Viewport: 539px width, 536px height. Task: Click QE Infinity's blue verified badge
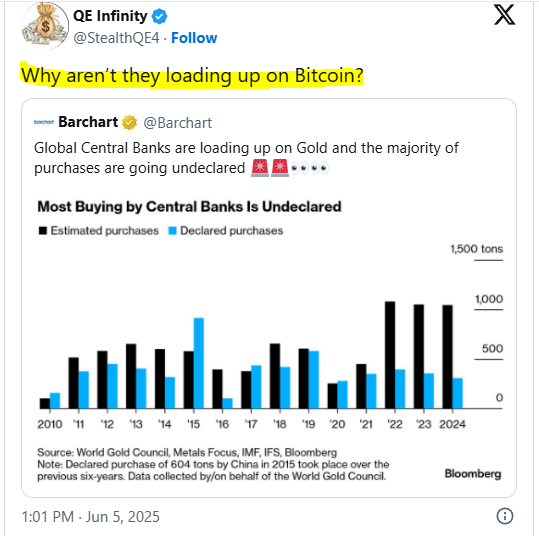[159, 17]
